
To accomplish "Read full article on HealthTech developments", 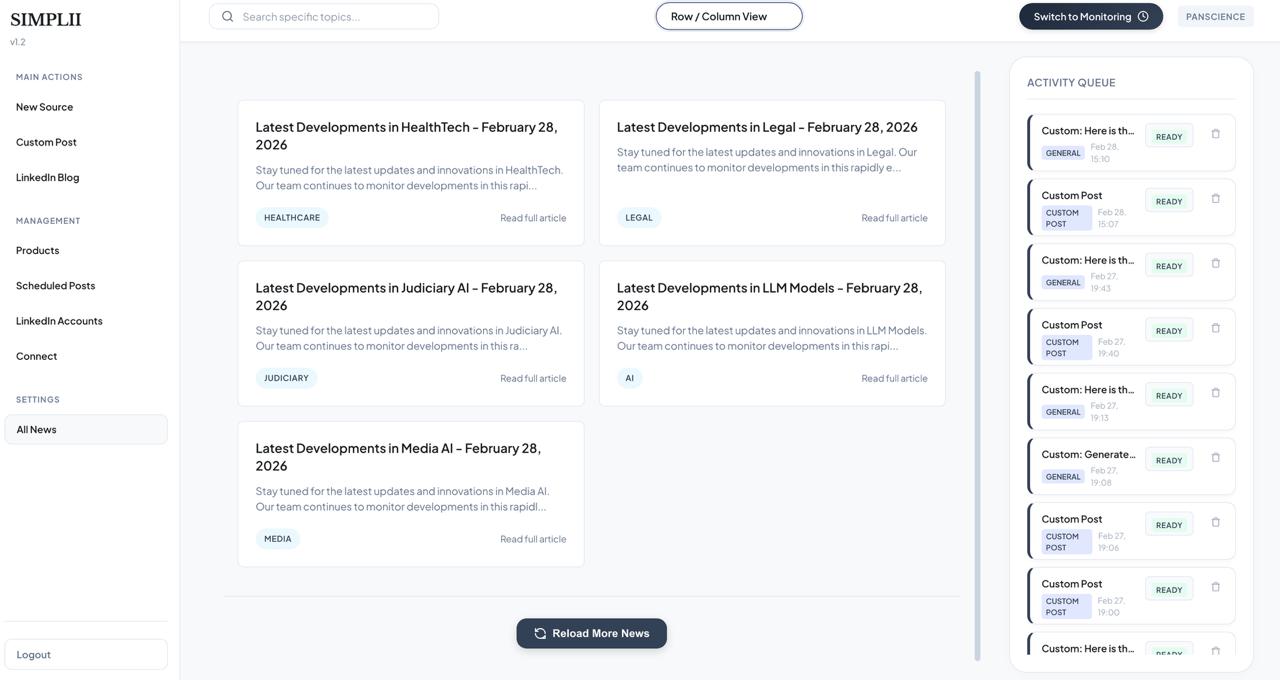I will 533,218.
